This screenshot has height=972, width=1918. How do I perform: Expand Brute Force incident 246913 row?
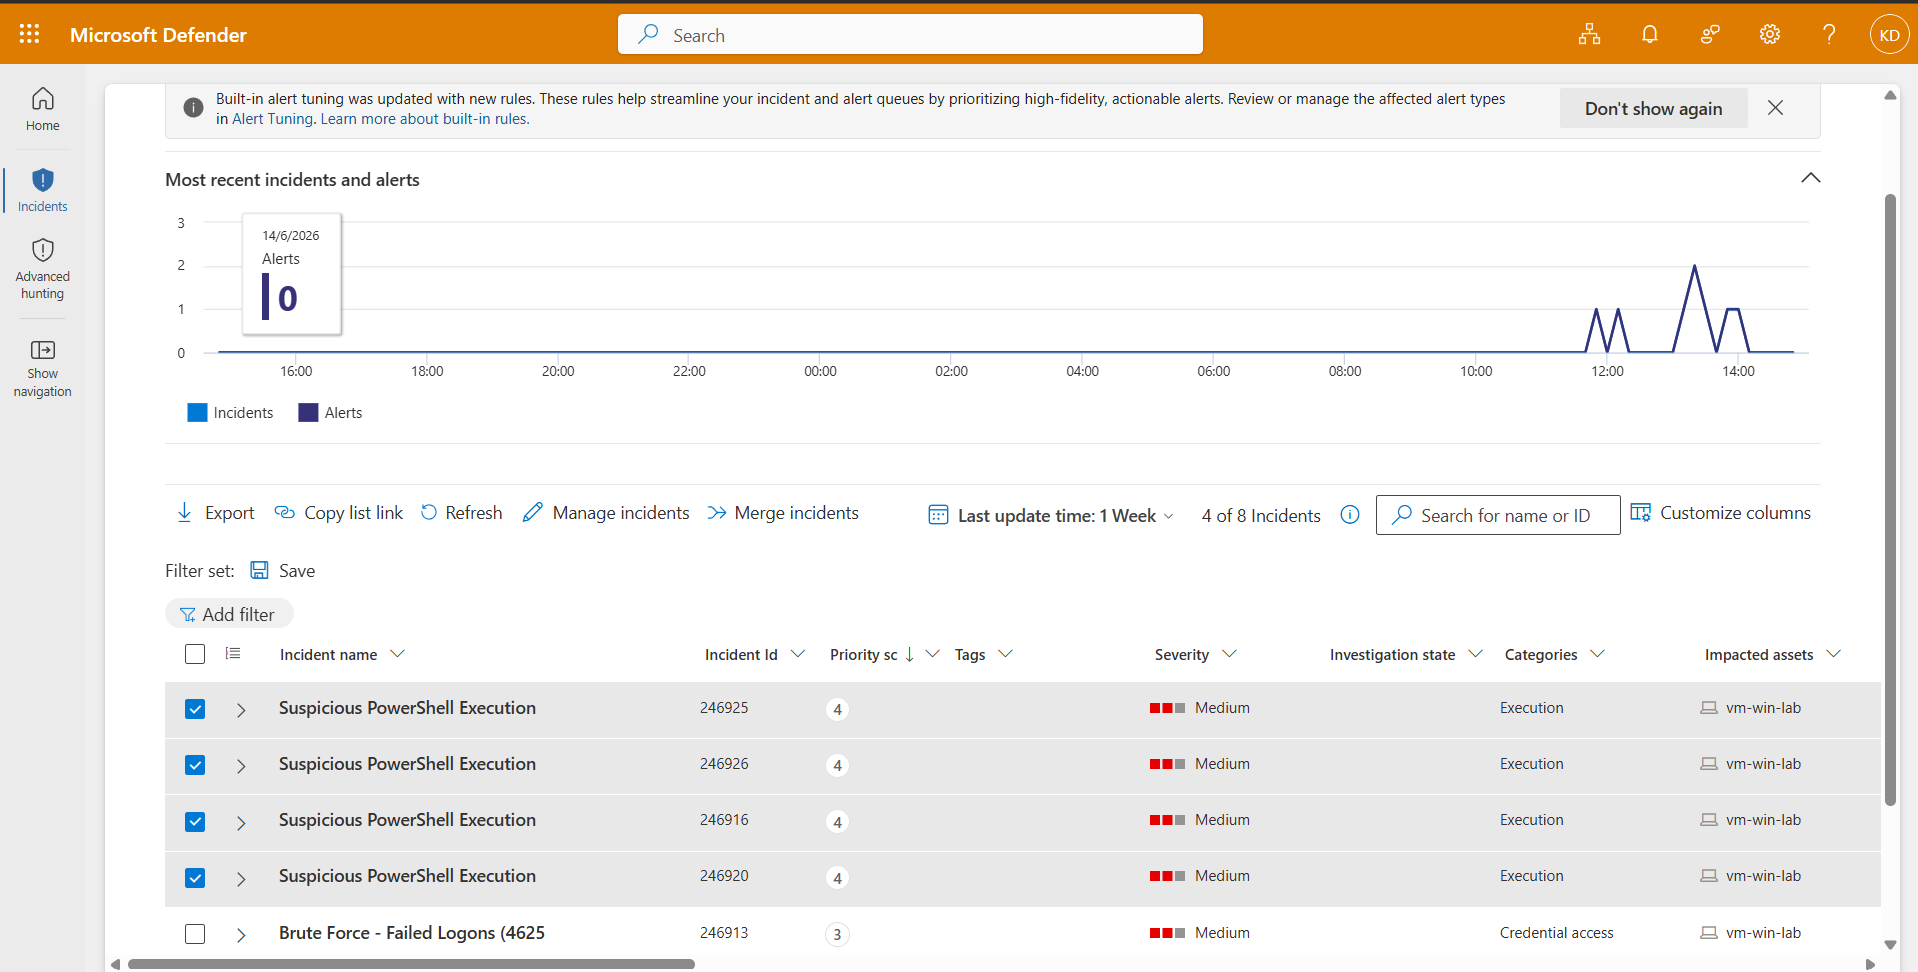tap(241, 935)
